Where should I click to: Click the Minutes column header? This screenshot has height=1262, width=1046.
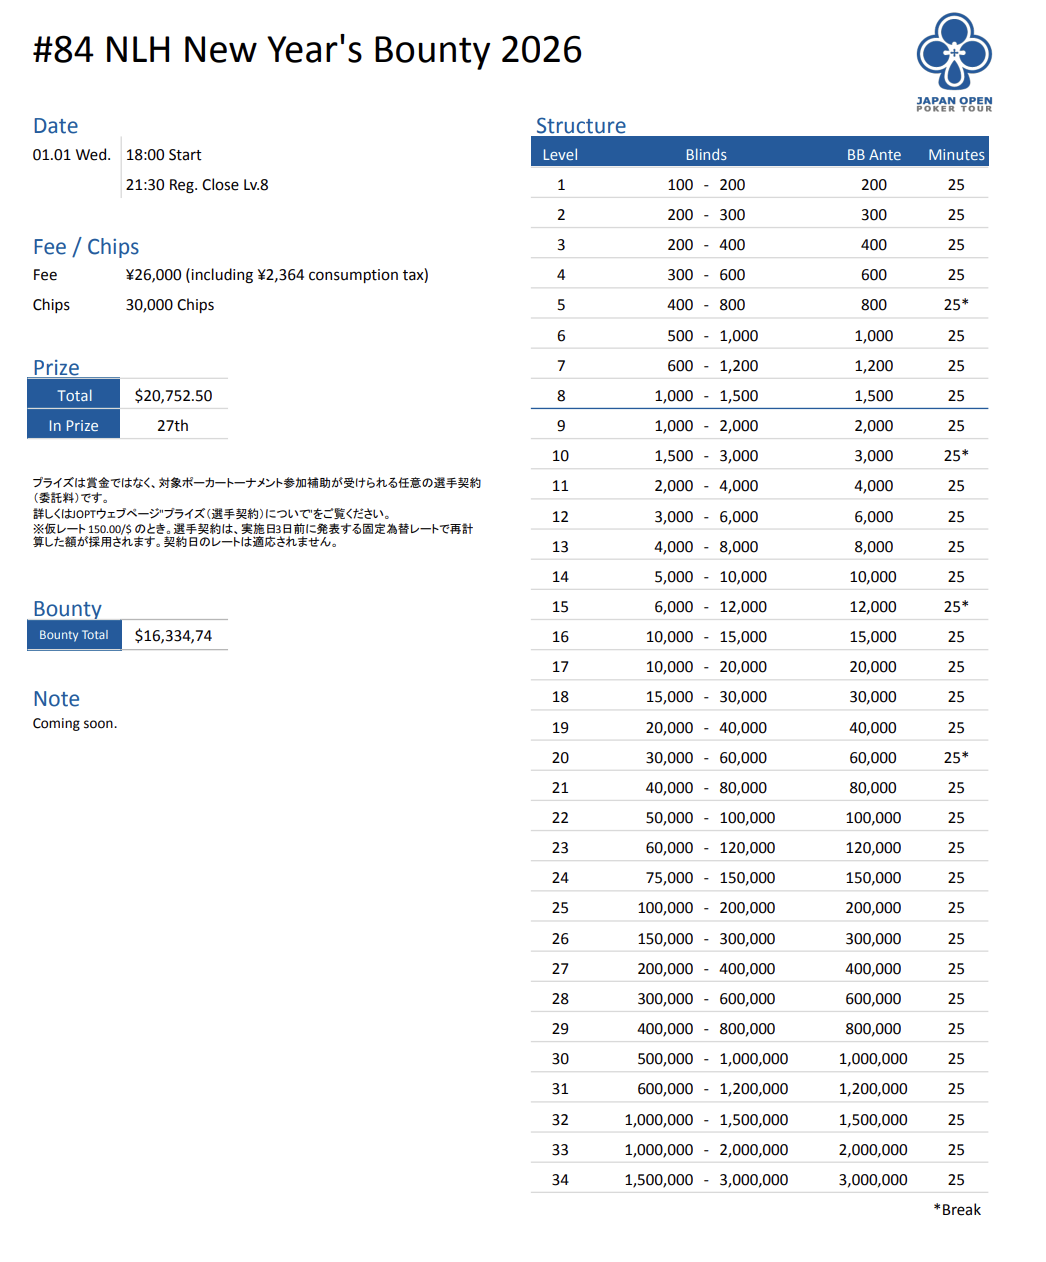click(x=956, y=154)
